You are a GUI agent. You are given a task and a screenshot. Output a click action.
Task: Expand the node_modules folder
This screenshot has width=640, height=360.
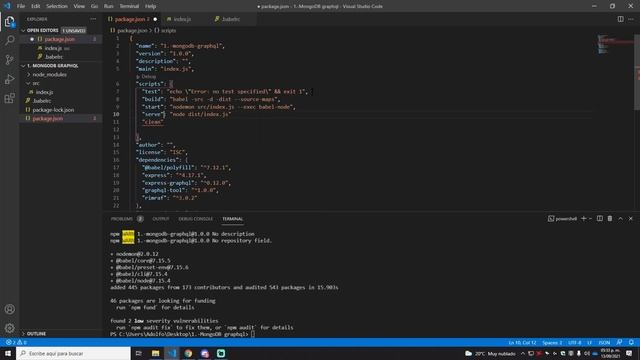tap(49, 74)
